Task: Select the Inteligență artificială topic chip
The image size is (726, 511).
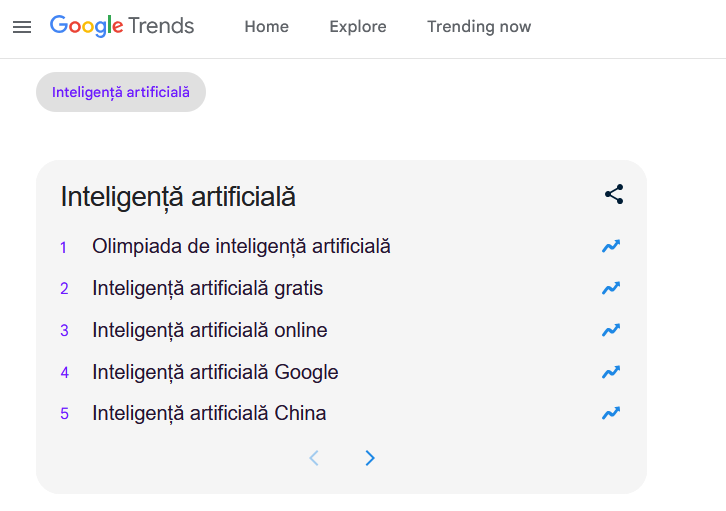Action: point(121,92)
